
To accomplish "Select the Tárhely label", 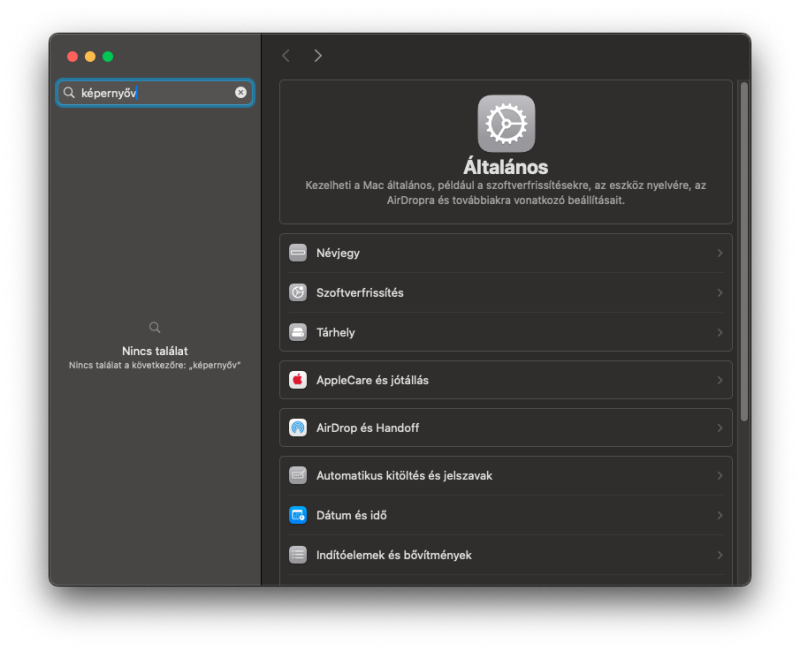I will [x=335, y=333].
